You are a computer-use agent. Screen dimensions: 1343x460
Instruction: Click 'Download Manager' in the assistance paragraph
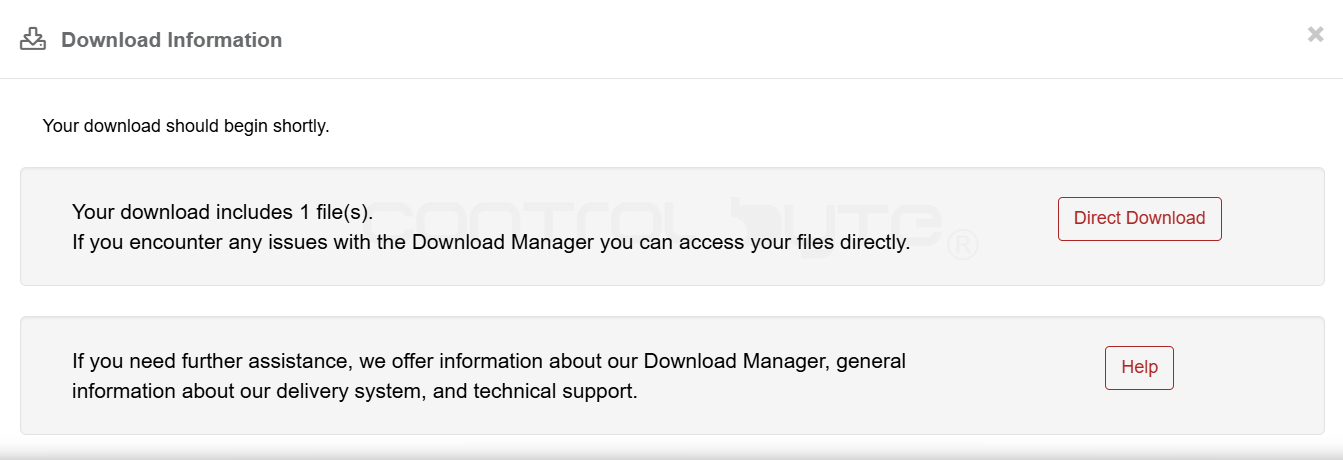[x=735, y=361]
